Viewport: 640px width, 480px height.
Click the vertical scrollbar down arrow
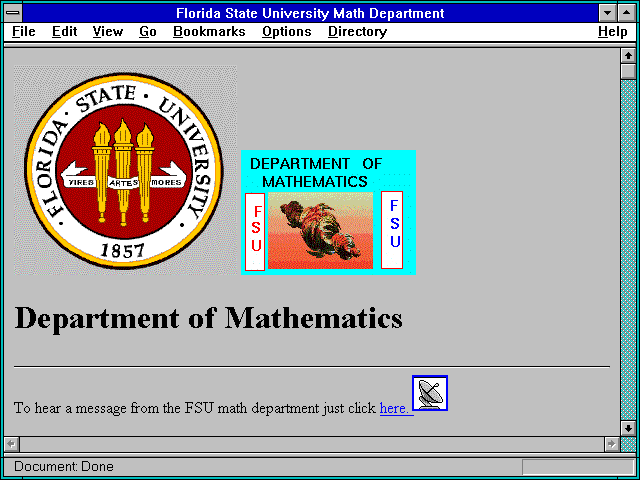pos(628,428)
